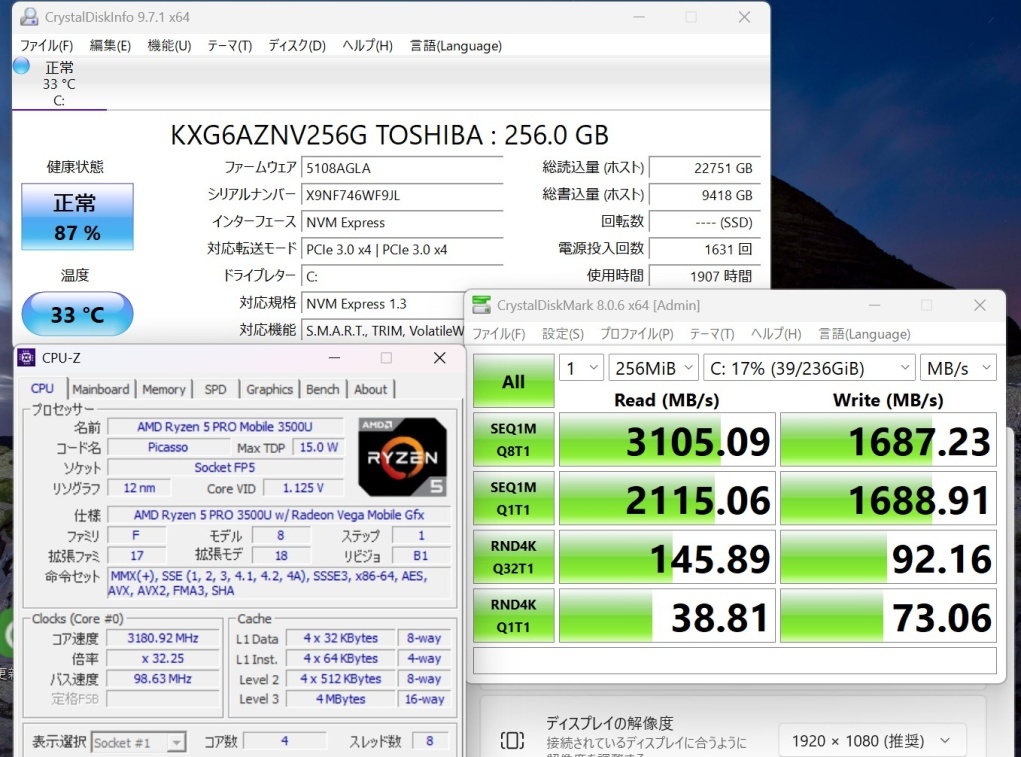Open 言語(Language) menu in CrystalDiskInfo

coord(456,46)
